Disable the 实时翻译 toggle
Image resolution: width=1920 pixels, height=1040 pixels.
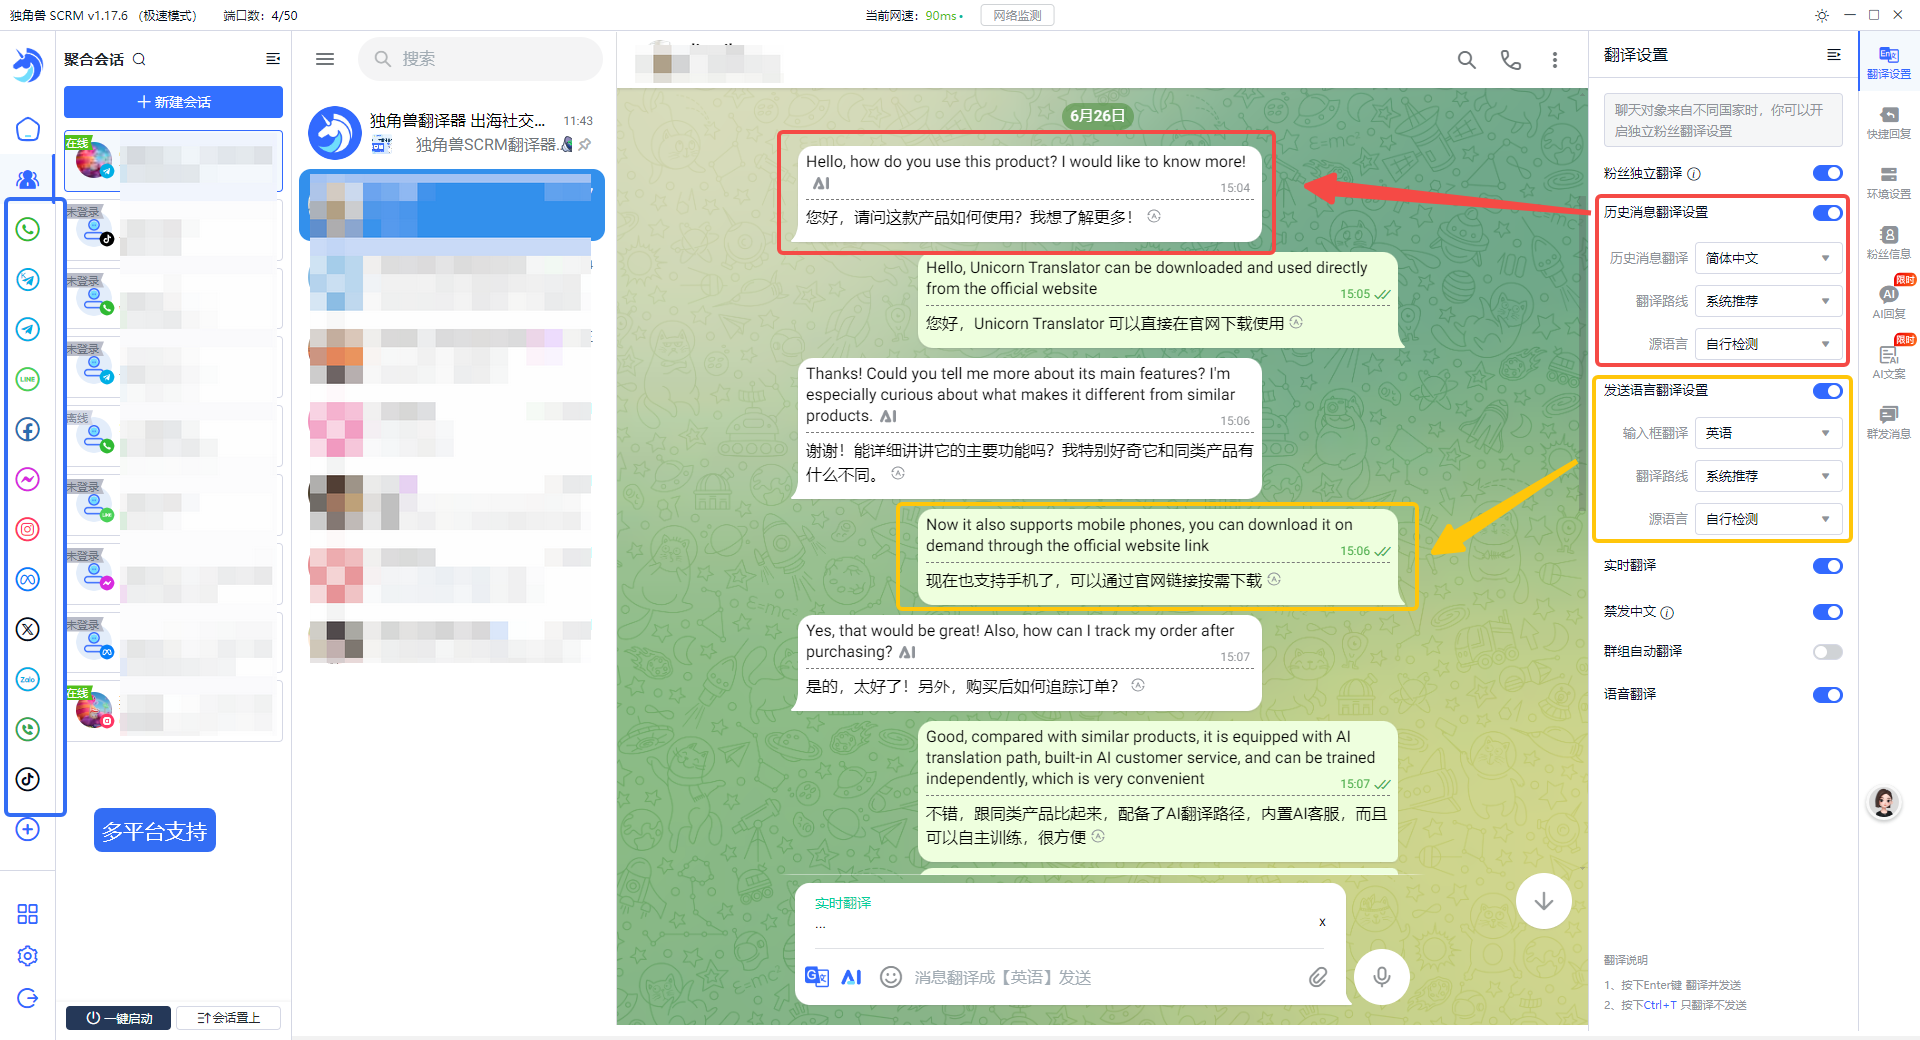(1828, 565)
